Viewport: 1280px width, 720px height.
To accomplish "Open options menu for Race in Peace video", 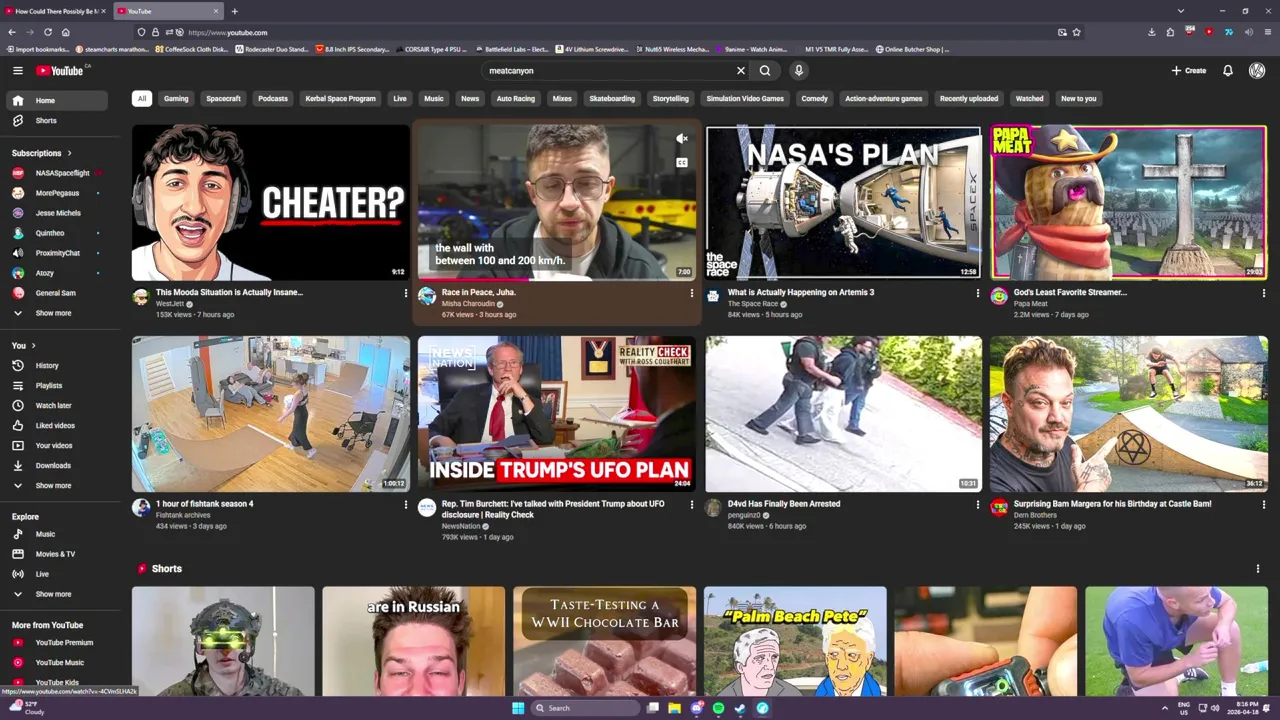I will pos(691,293).
